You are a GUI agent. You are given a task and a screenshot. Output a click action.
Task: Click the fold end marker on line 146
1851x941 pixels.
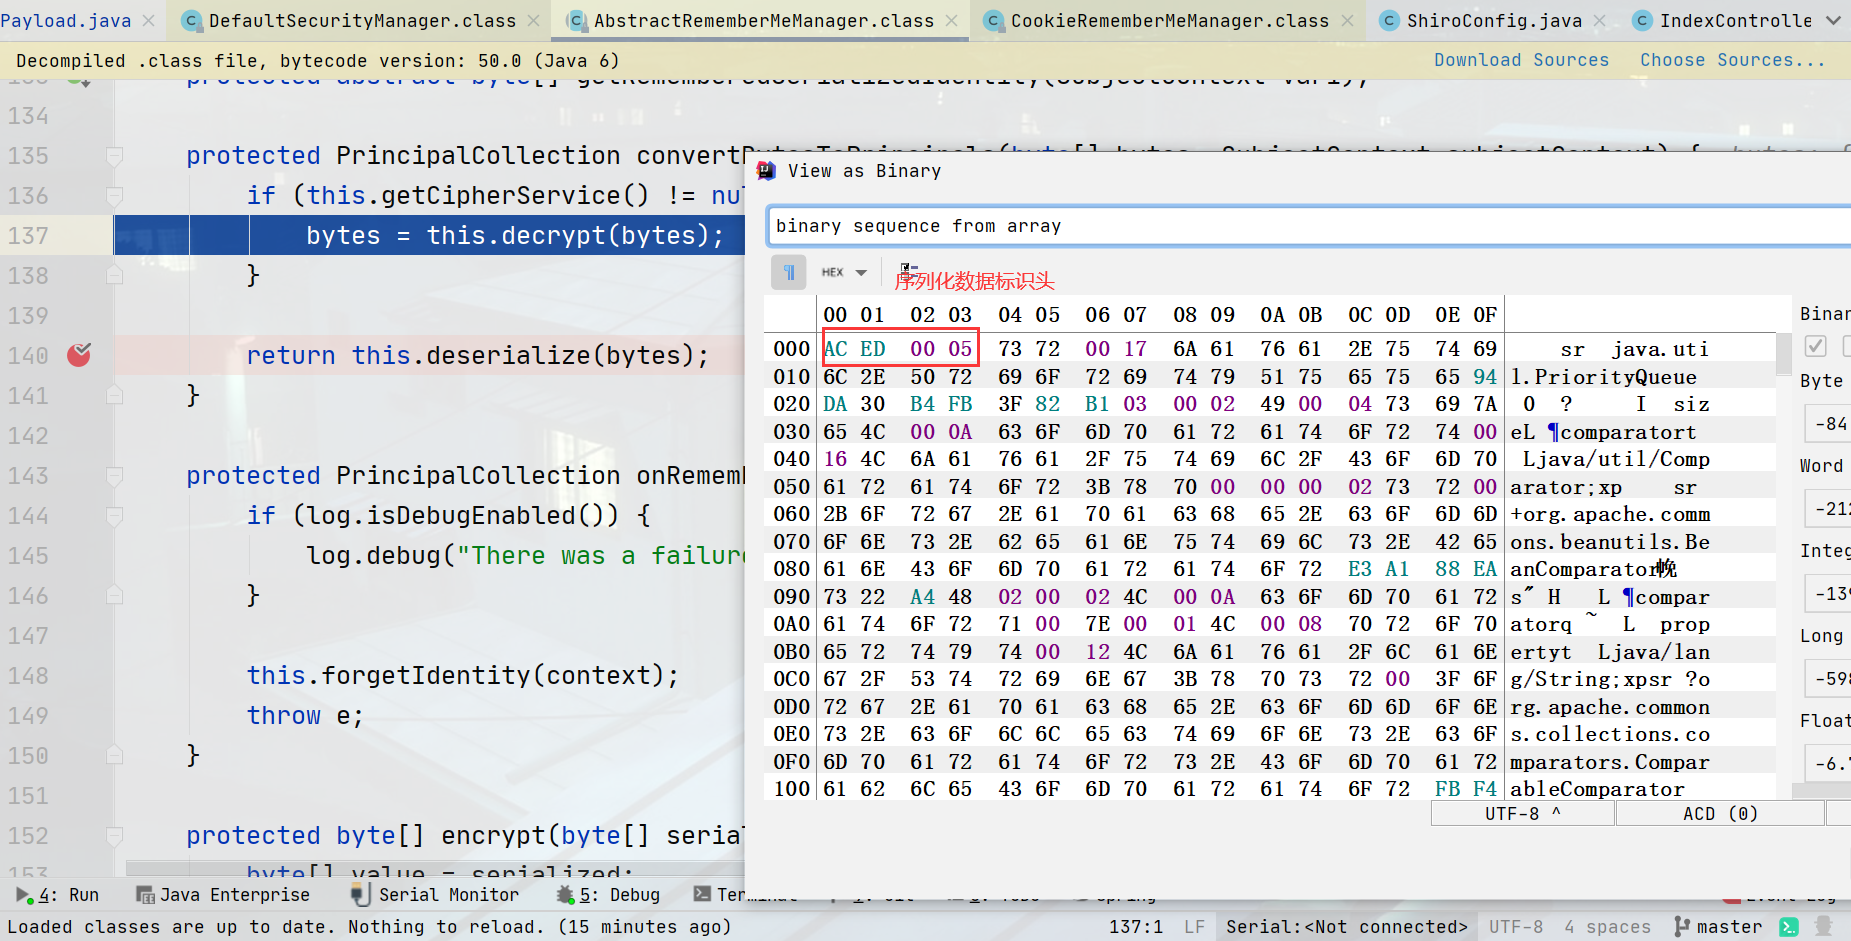click(x=114, y=595)
